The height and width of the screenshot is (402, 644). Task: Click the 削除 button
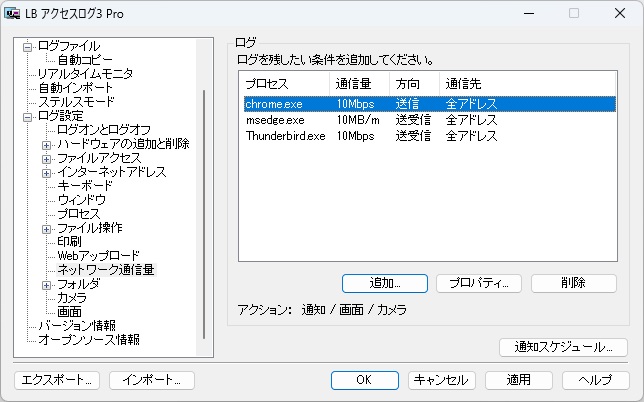pos(574,283)
